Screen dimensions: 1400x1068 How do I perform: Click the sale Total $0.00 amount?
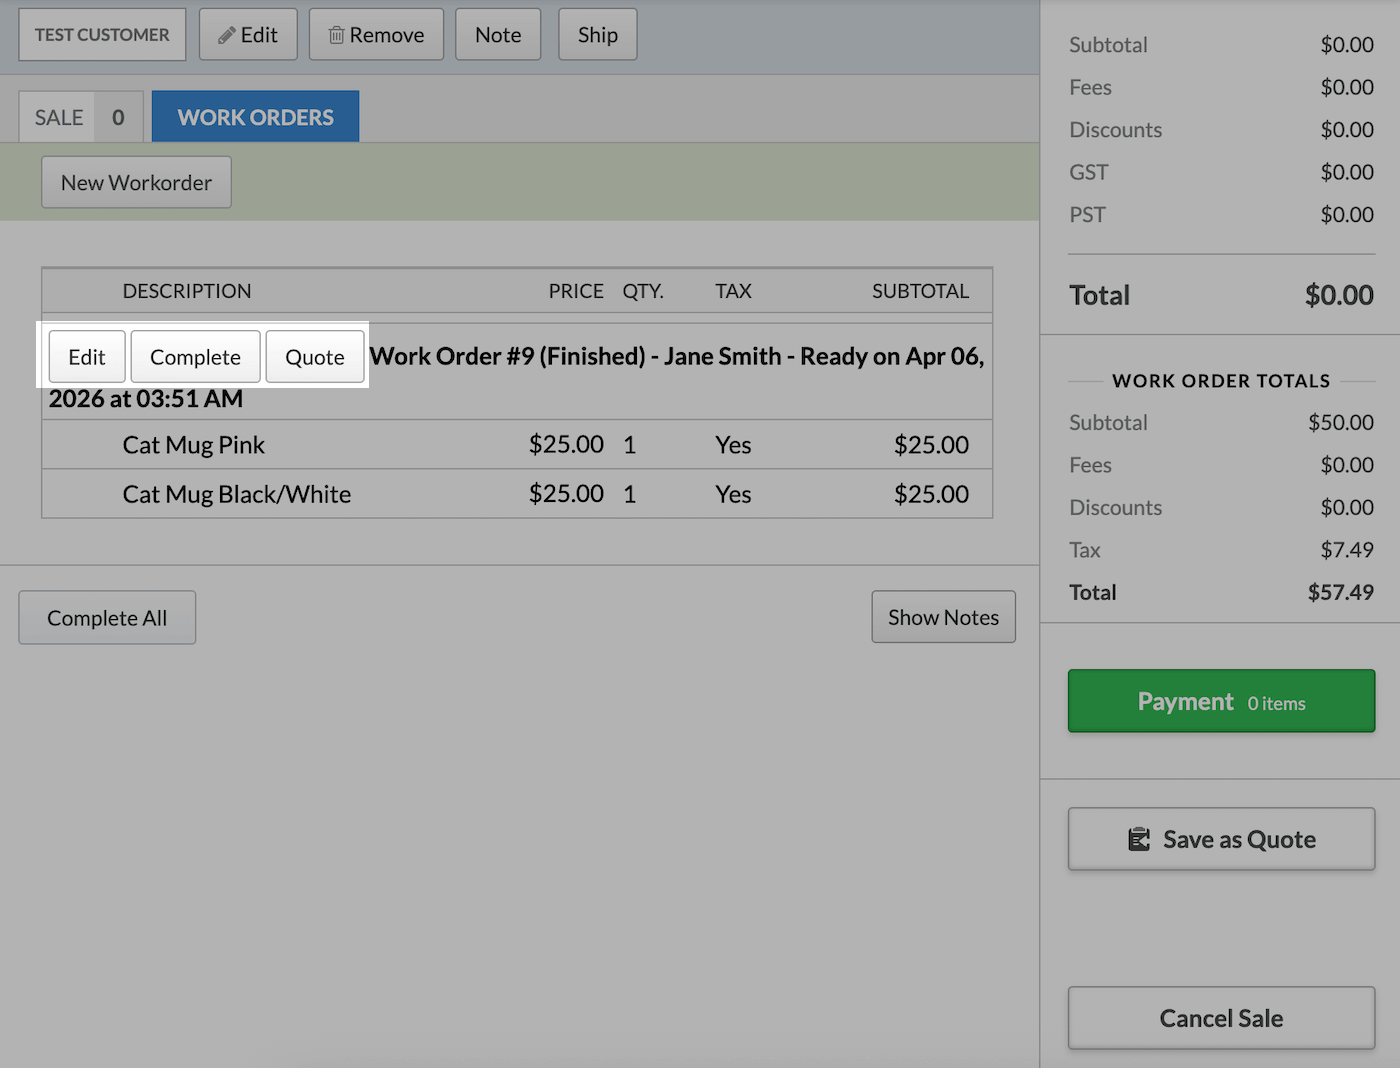(x=1339, y=295)
